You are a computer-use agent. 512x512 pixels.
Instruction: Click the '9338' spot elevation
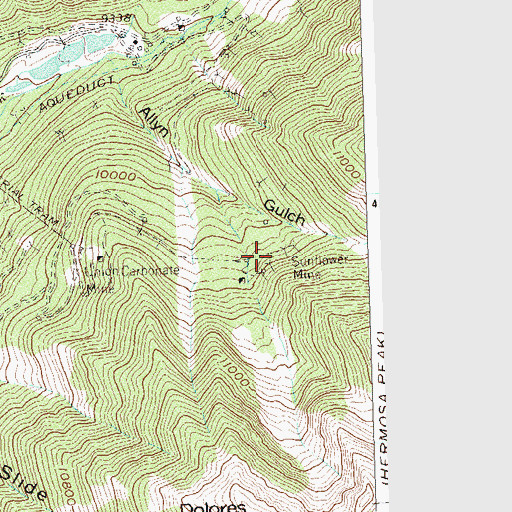(116, 18)
